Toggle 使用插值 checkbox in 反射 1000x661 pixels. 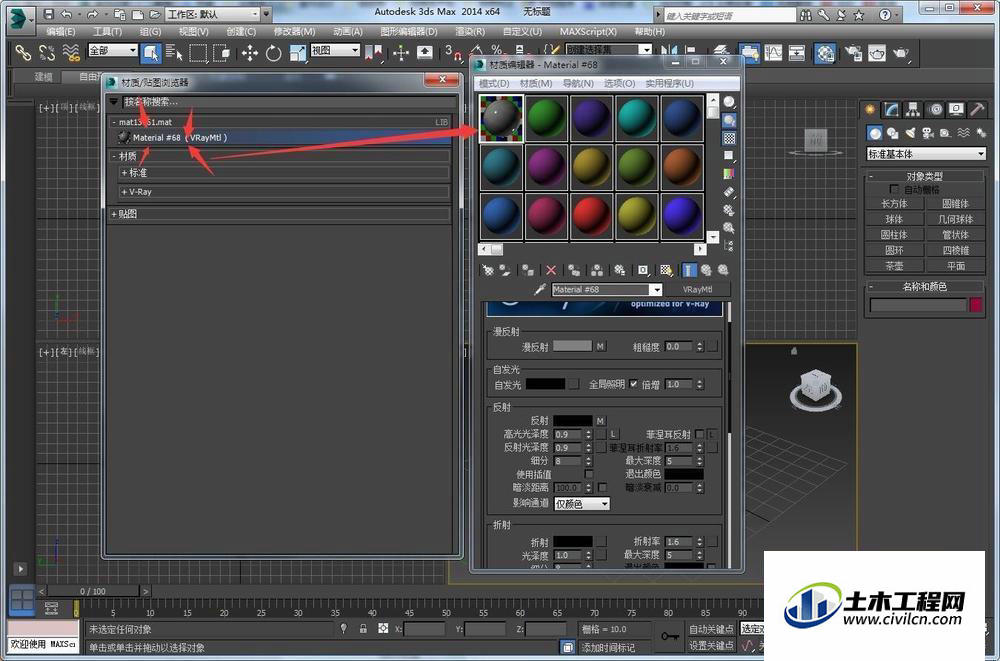point(589,474)
